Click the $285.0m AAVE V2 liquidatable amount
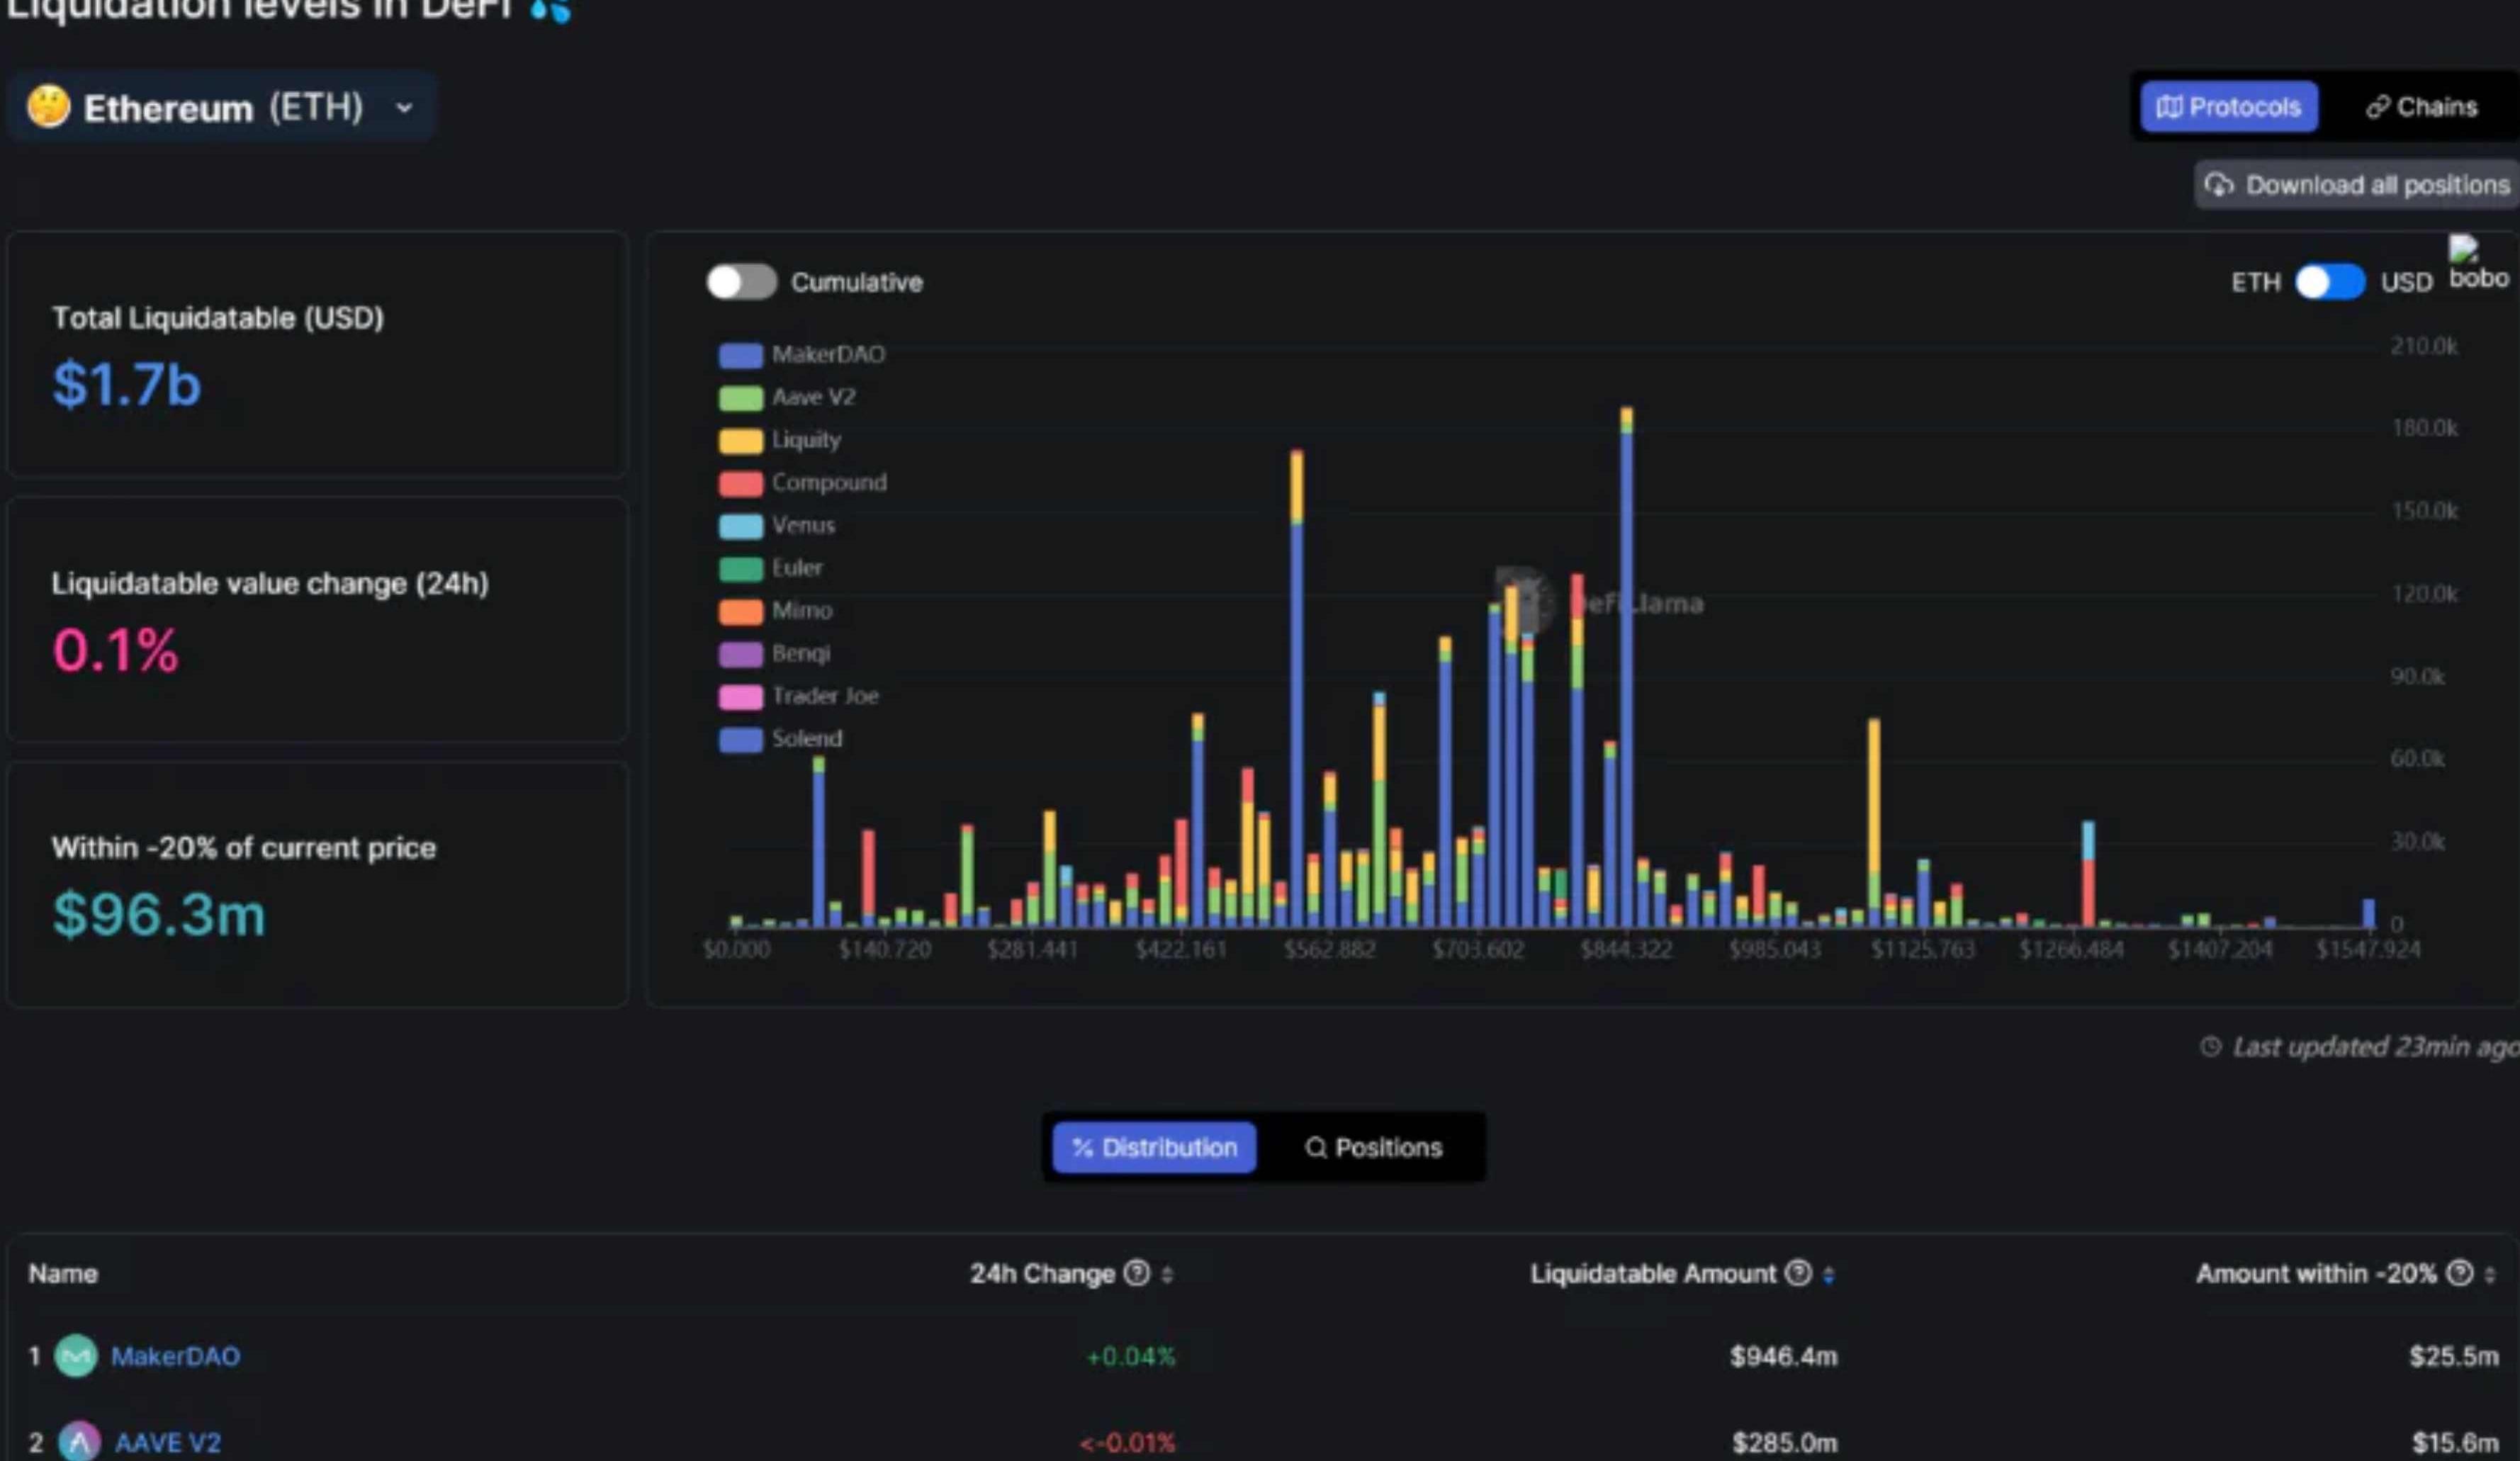The width and height of the screenshot is (2520, 1461). pyautogui.click(x=1784, y=1442)
